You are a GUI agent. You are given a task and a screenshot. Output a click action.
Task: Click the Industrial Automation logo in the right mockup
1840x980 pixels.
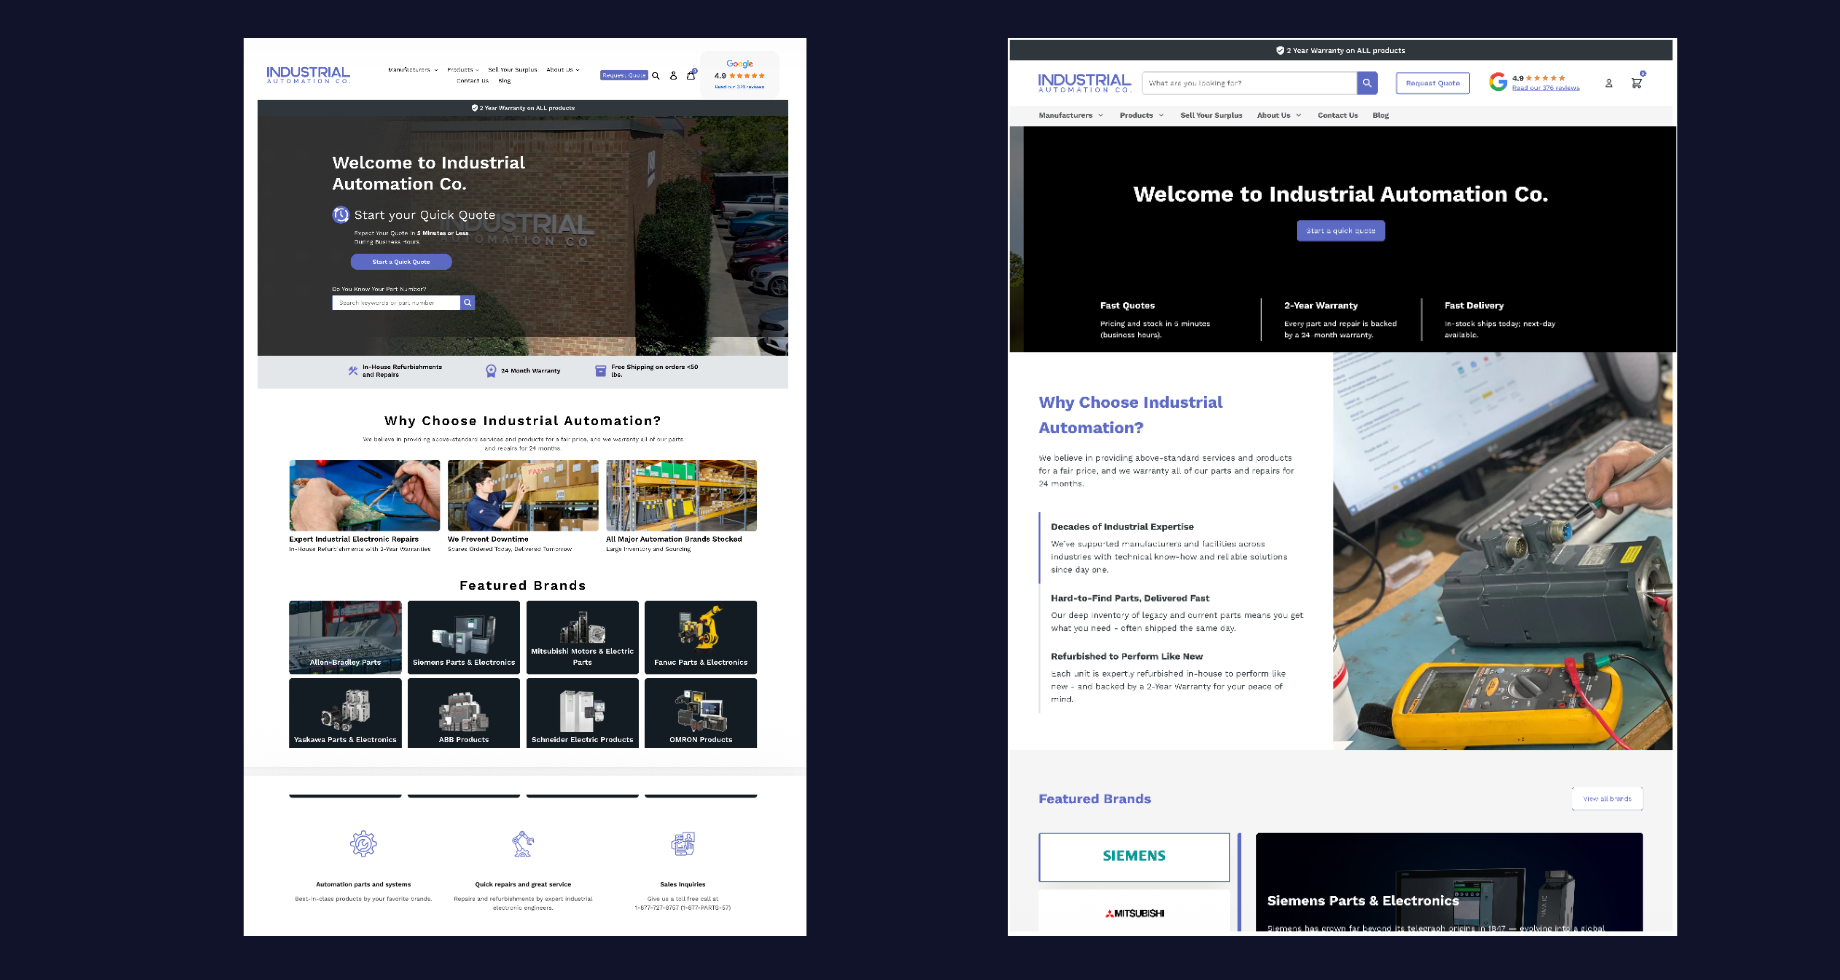coord(1084,83)
